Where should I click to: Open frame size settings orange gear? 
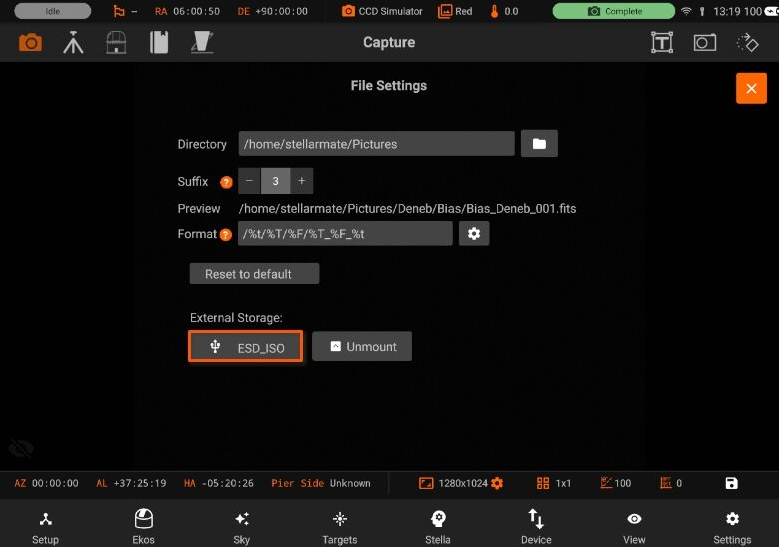pos(497,483)
